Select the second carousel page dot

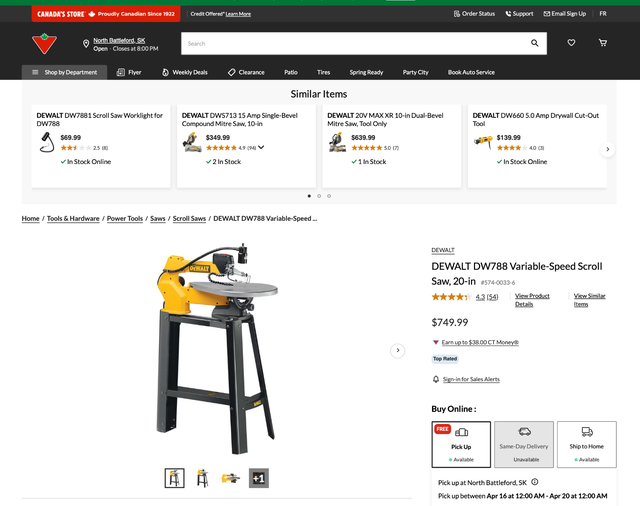point(319,196)
